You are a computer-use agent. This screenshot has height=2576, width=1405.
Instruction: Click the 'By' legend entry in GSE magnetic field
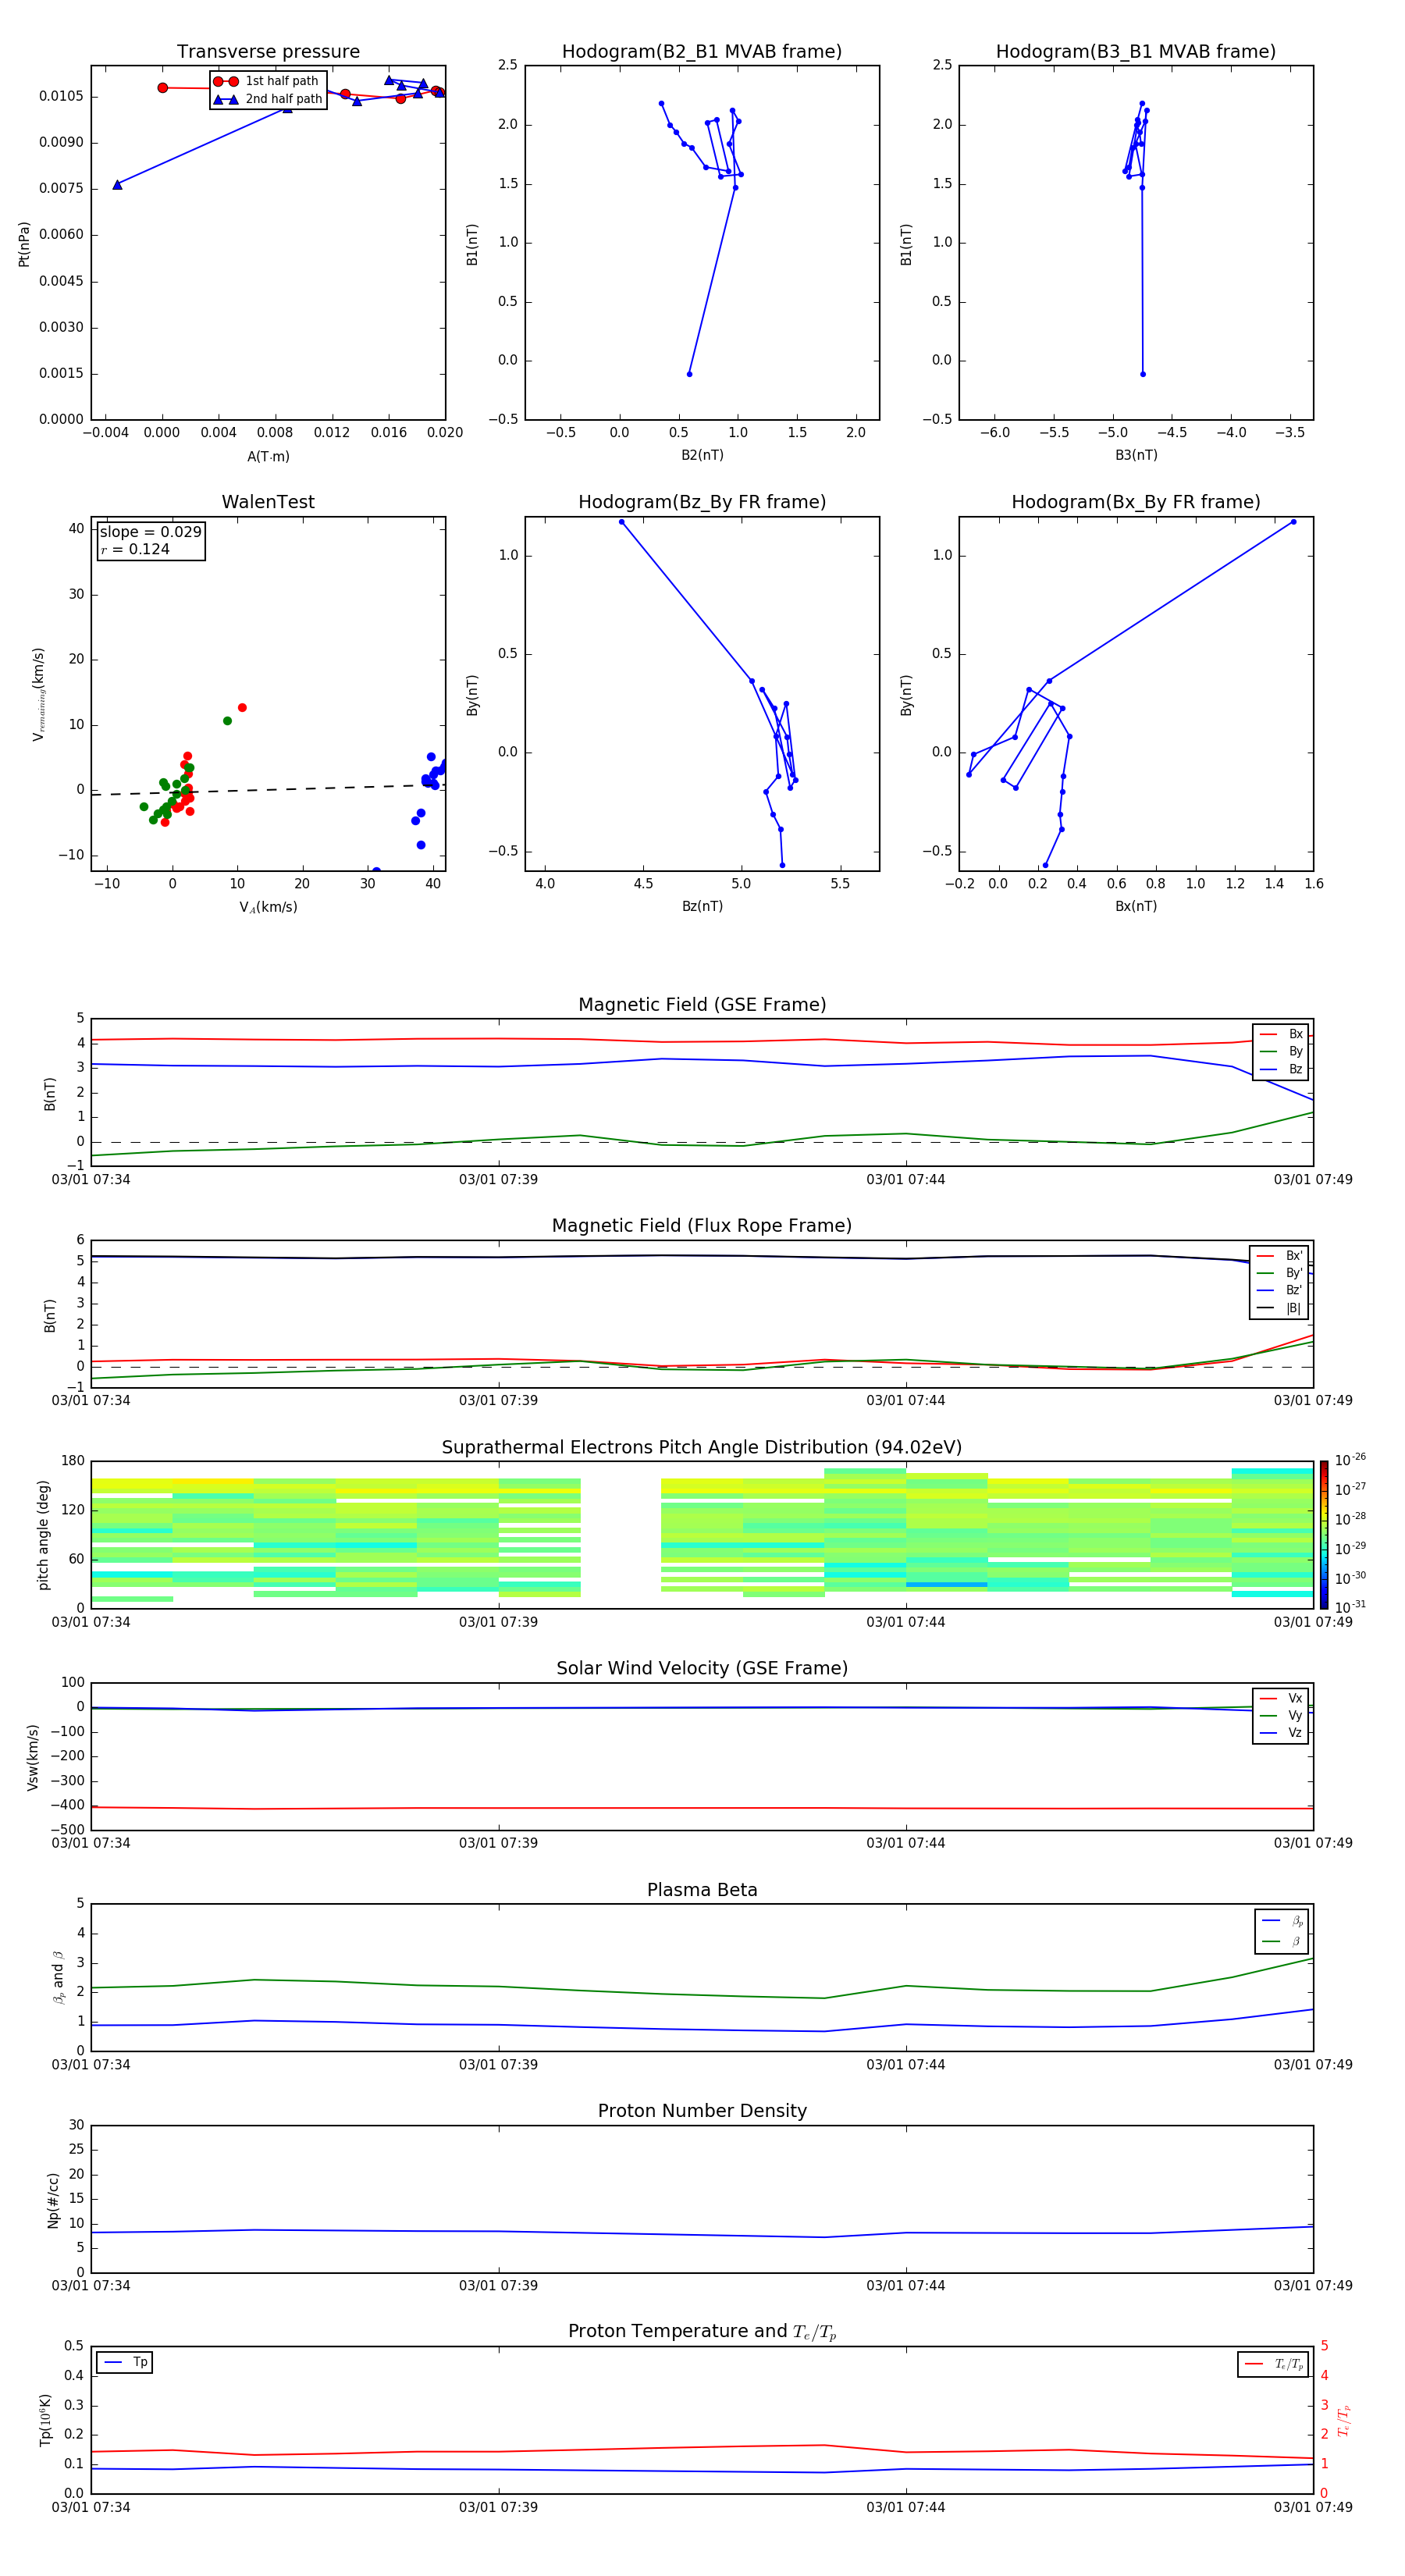point(1281,1051)
